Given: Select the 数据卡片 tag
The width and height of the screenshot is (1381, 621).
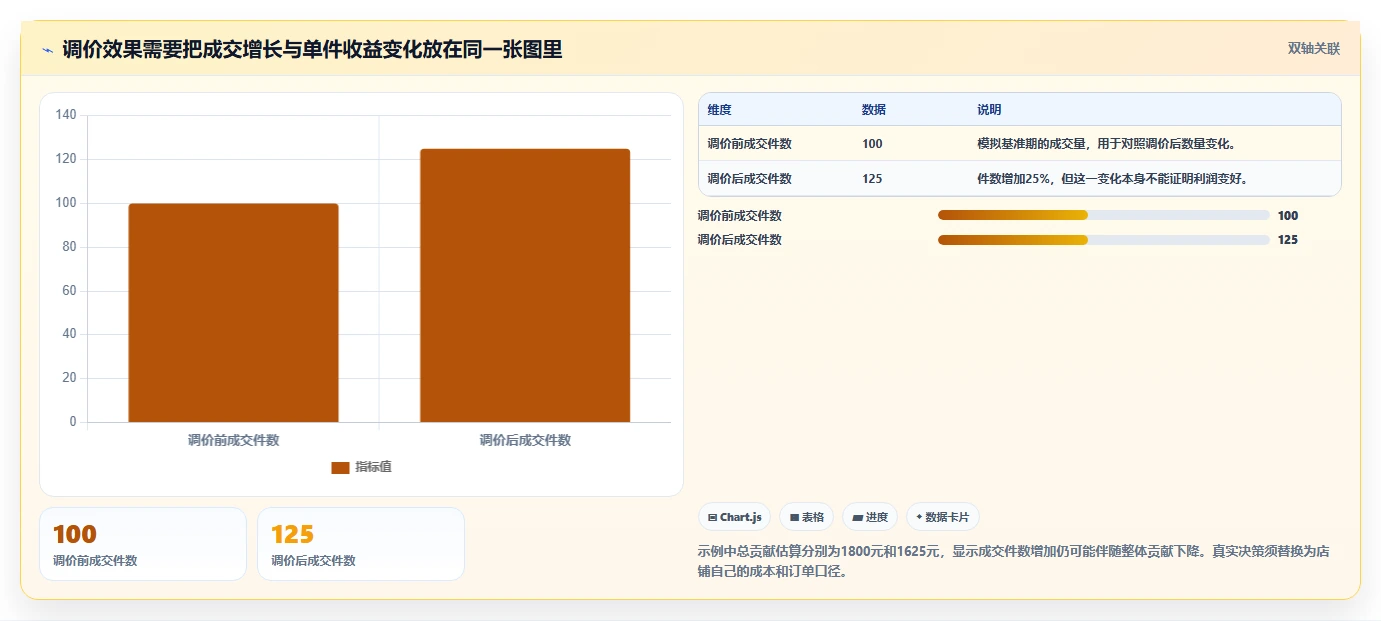Looking at the screenshot, I should tap(942, 517).
